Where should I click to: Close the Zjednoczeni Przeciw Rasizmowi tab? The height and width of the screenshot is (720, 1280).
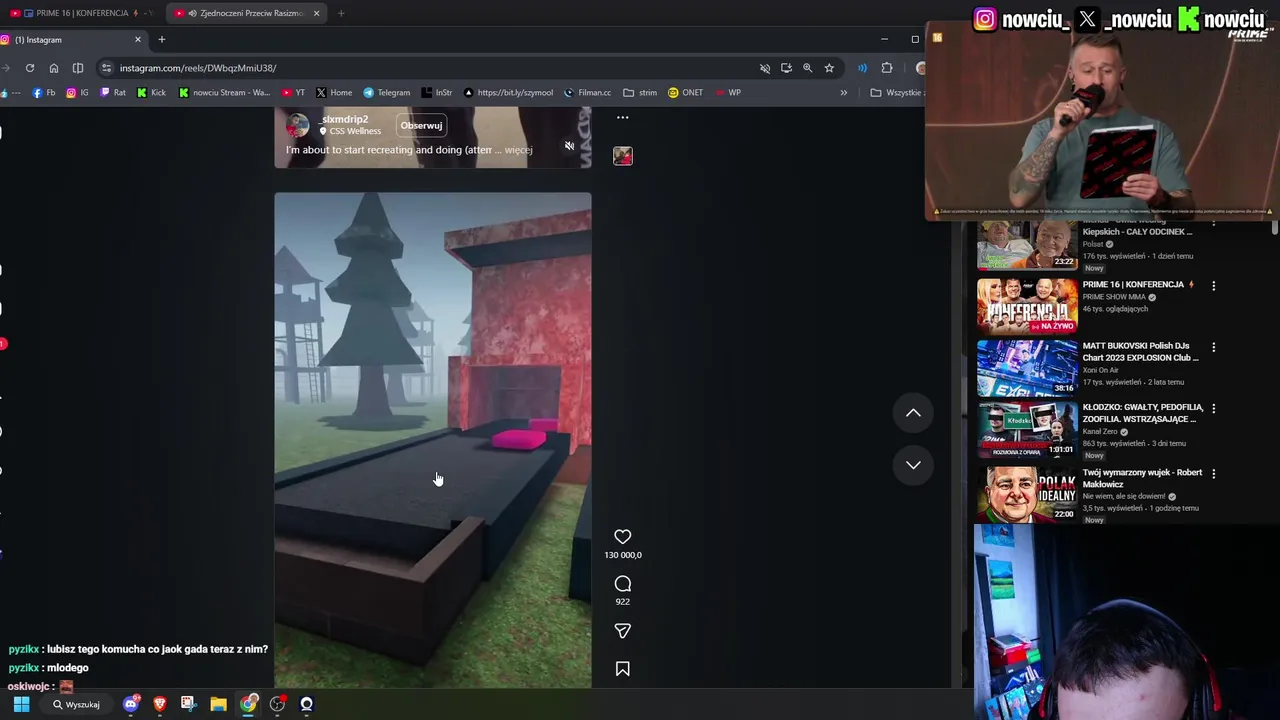pos(317,13)
